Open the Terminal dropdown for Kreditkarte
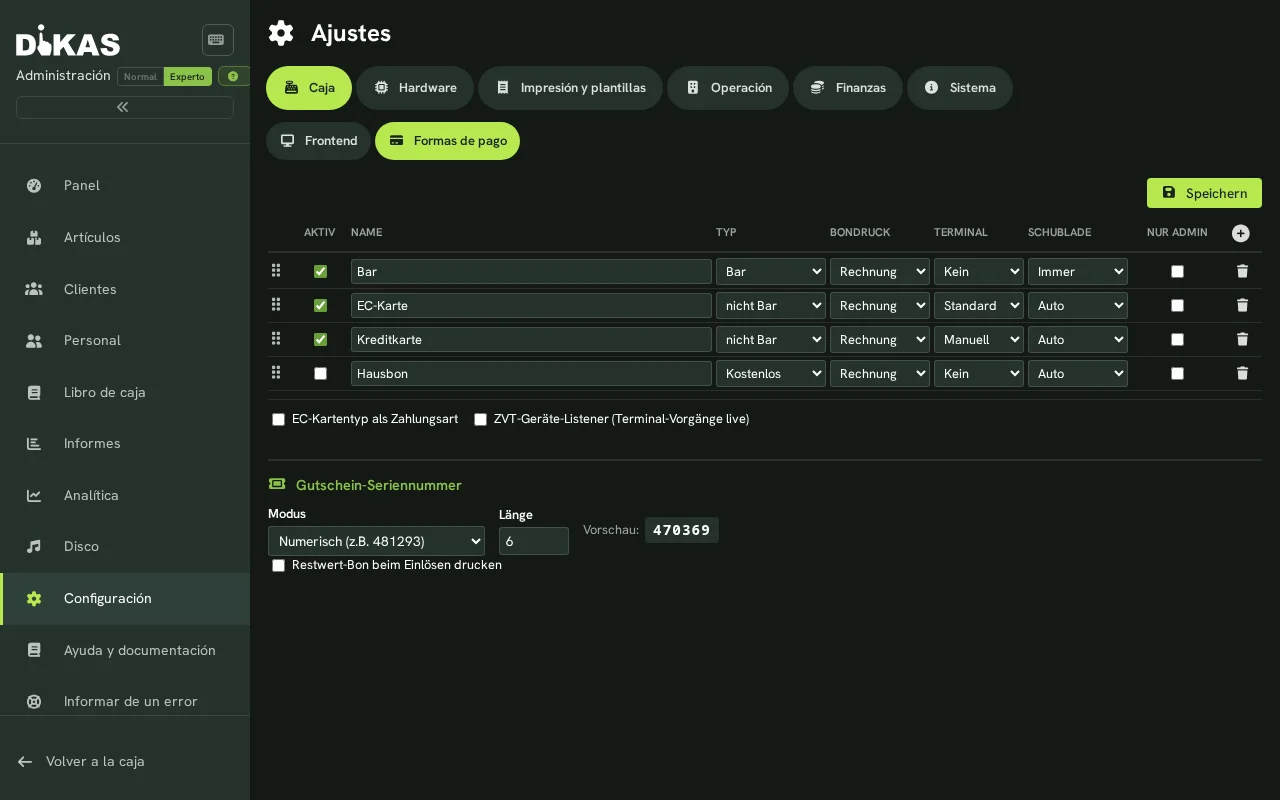The width and height of the screenshot is (1280, 800). tap(979, 339)
